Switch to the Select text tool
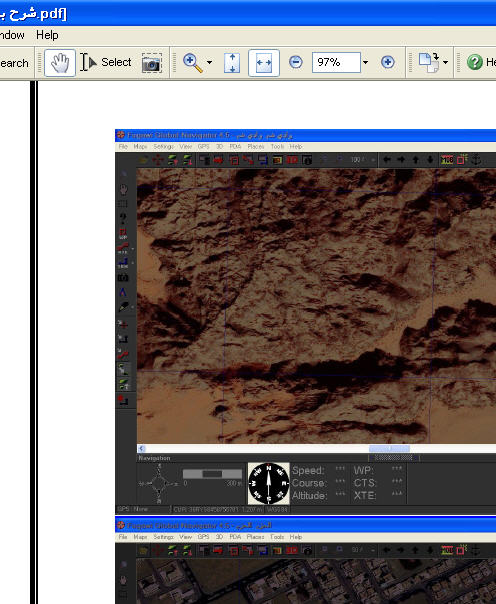Image resolution: width=496 pixels, height=604 pixels. point(106,62)
